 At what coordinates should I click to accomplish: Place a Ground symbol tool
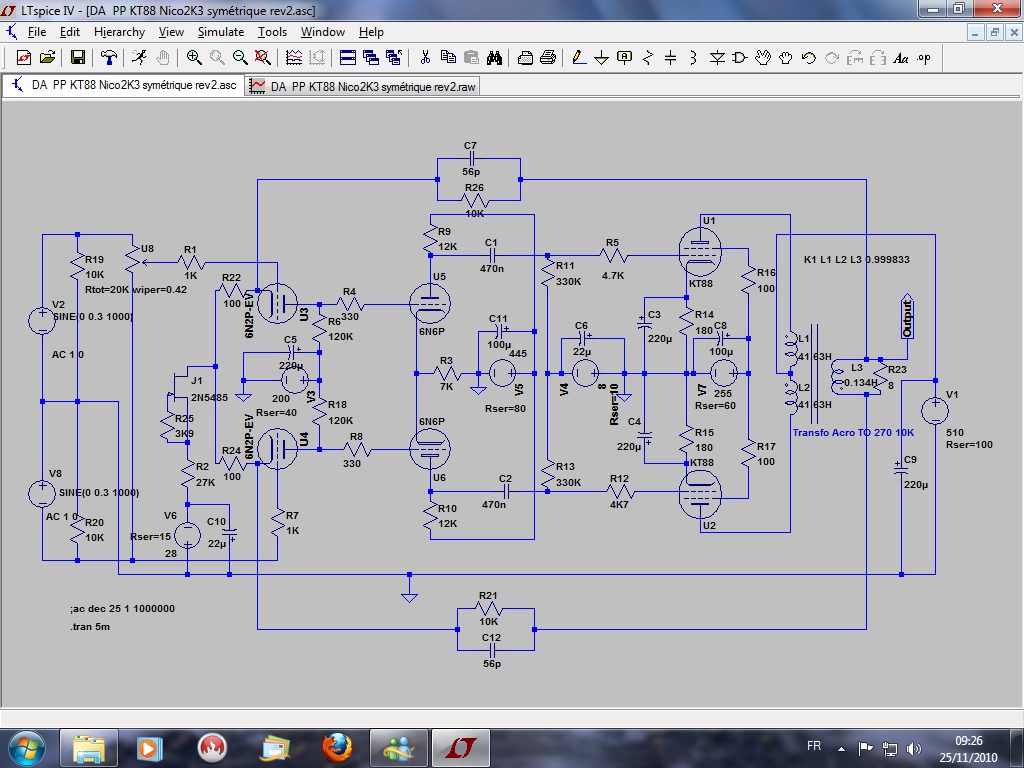[x=601, y=58]
